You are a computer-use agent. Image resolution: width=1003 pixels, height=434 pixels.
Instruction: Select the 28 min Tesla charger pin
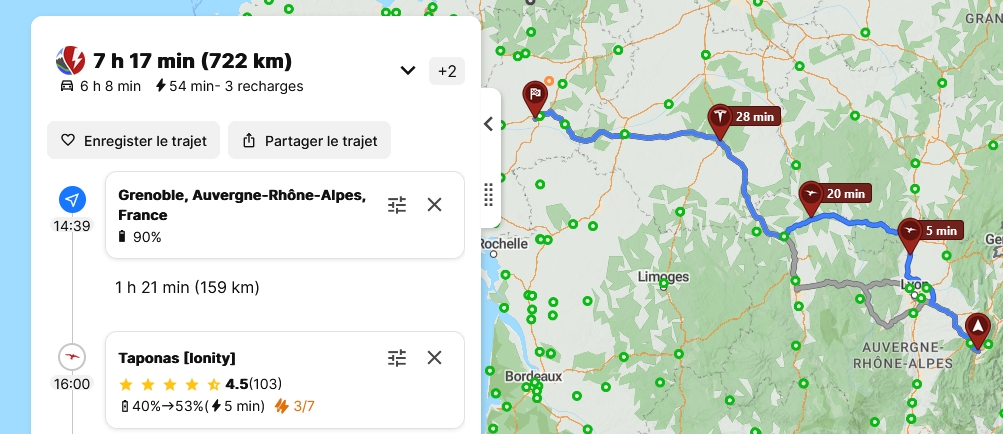[719, 118]
